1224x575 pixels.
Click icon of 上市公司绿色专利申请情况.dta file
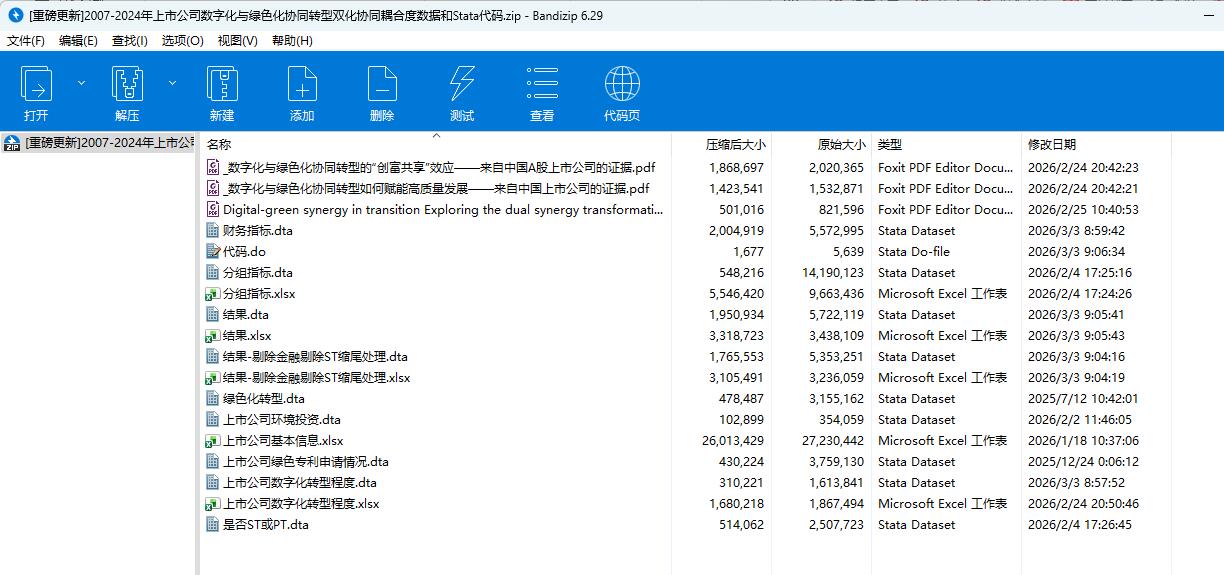point(212,461)
